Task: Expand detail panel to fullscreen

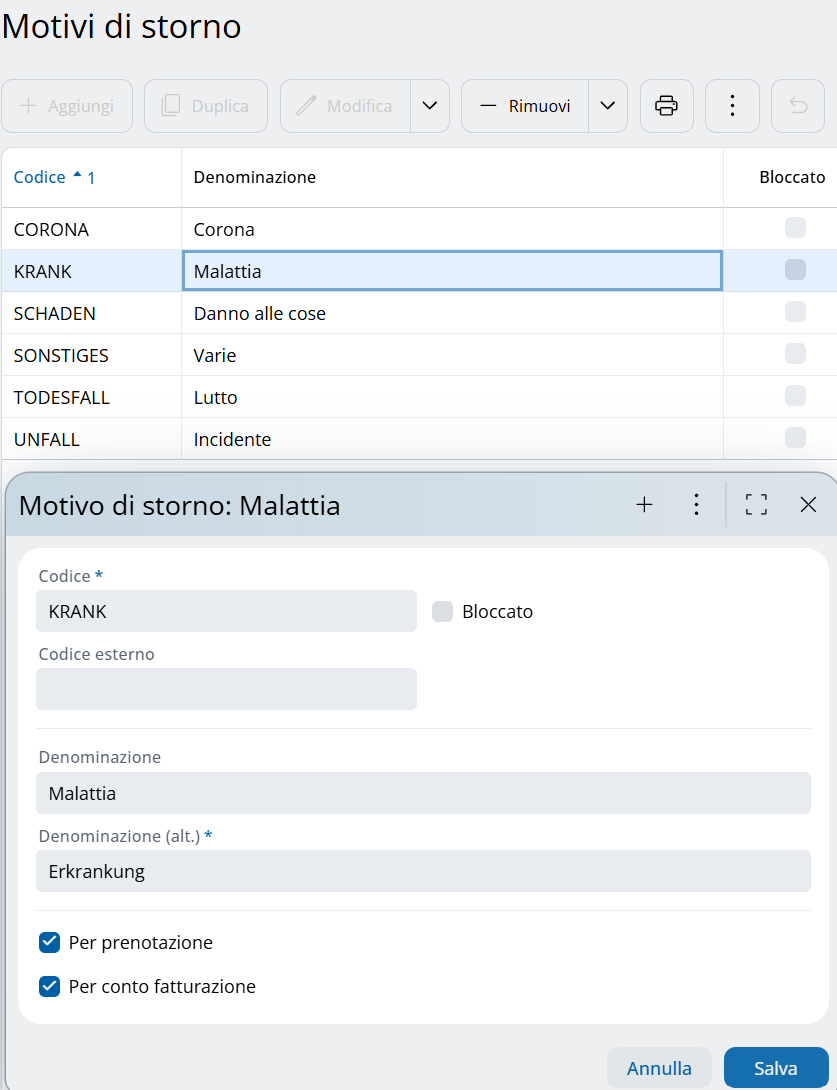Action: (x=756, y=505)
